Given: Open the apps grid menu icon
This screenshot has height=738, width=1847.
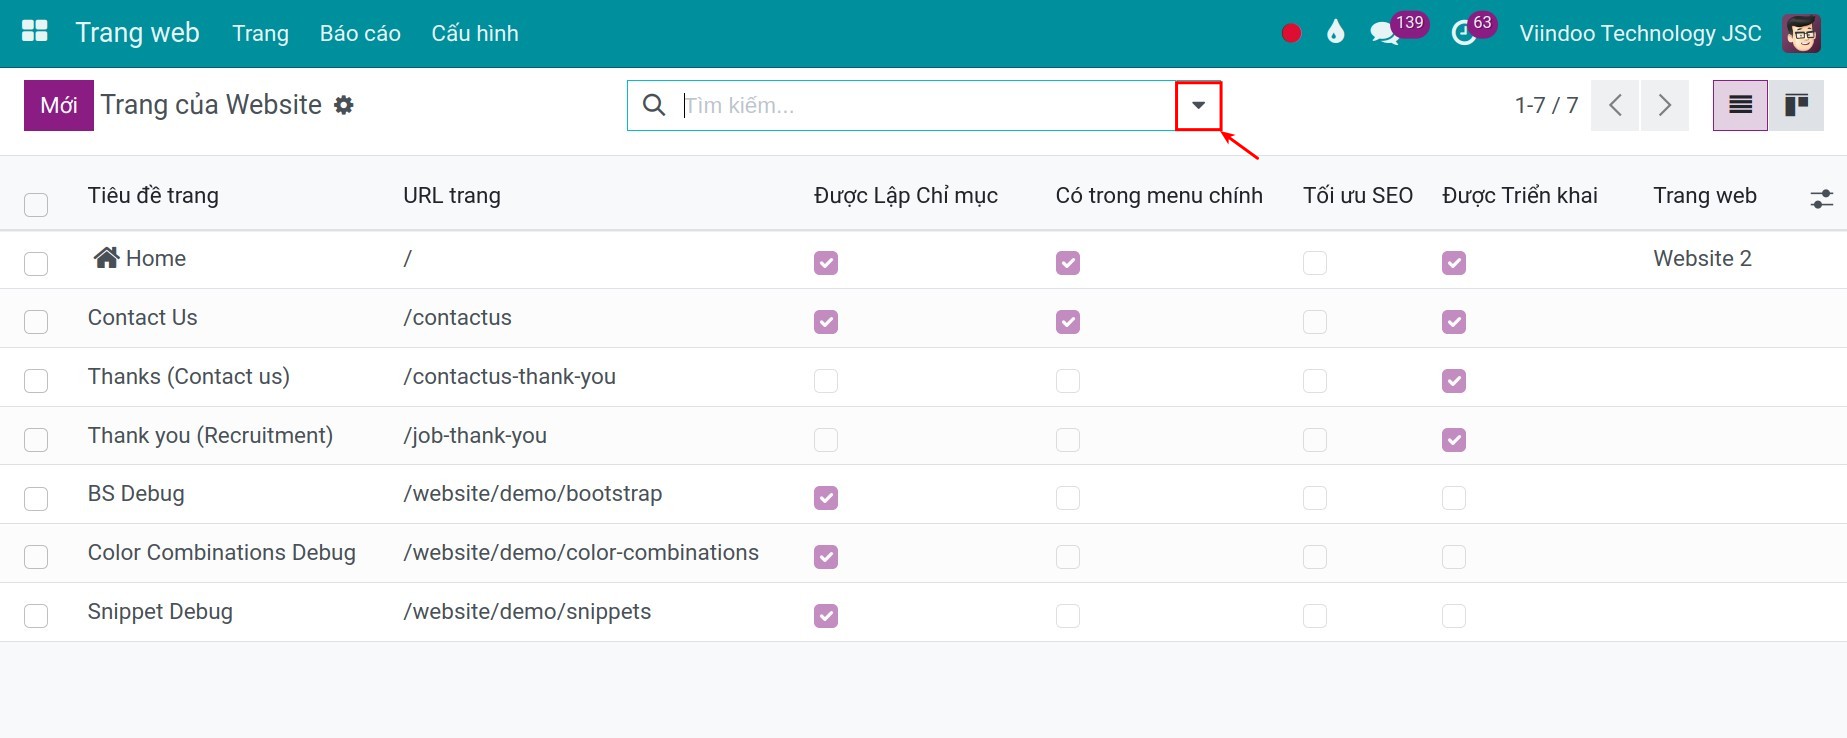Looking at the screenshot, I should [35, 32].
